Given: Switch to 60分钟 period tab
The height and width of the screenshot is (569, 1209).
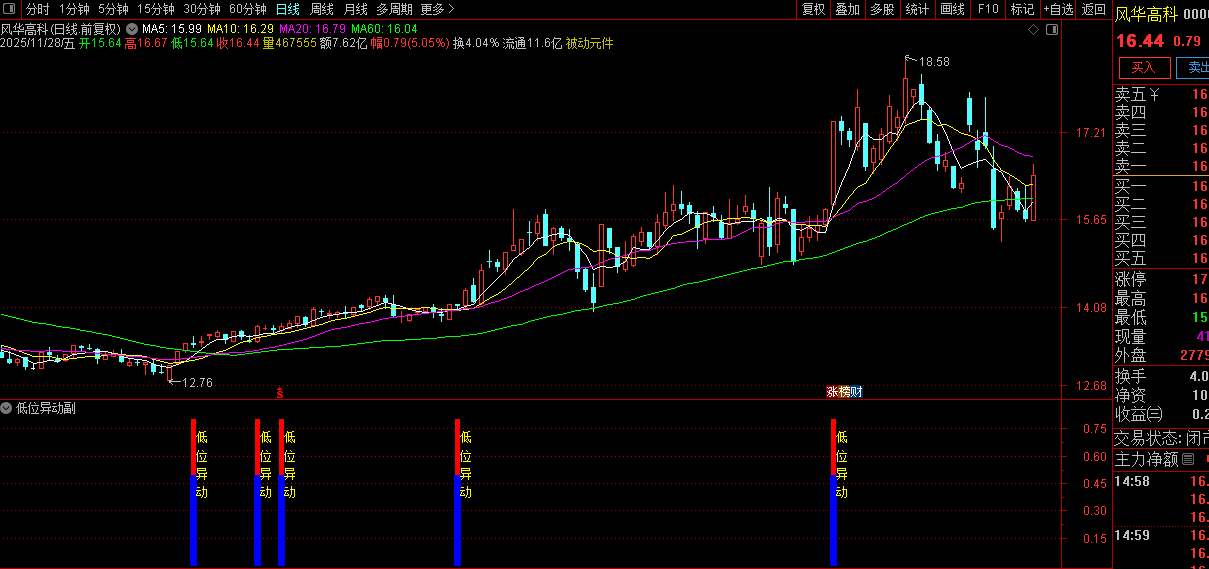Looking at the screenshot, I should pyautogui.click(x=248, y=9).
